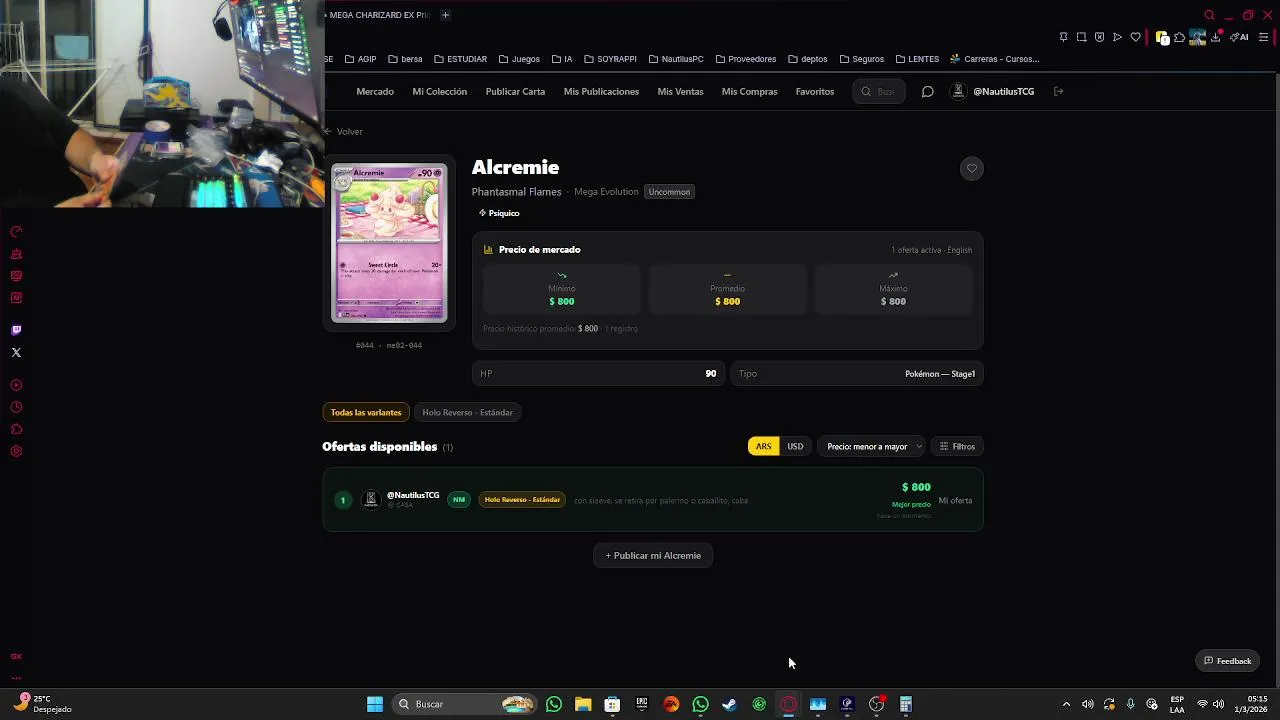Open the browser extensions puzzle icon

click(1180, 37)
